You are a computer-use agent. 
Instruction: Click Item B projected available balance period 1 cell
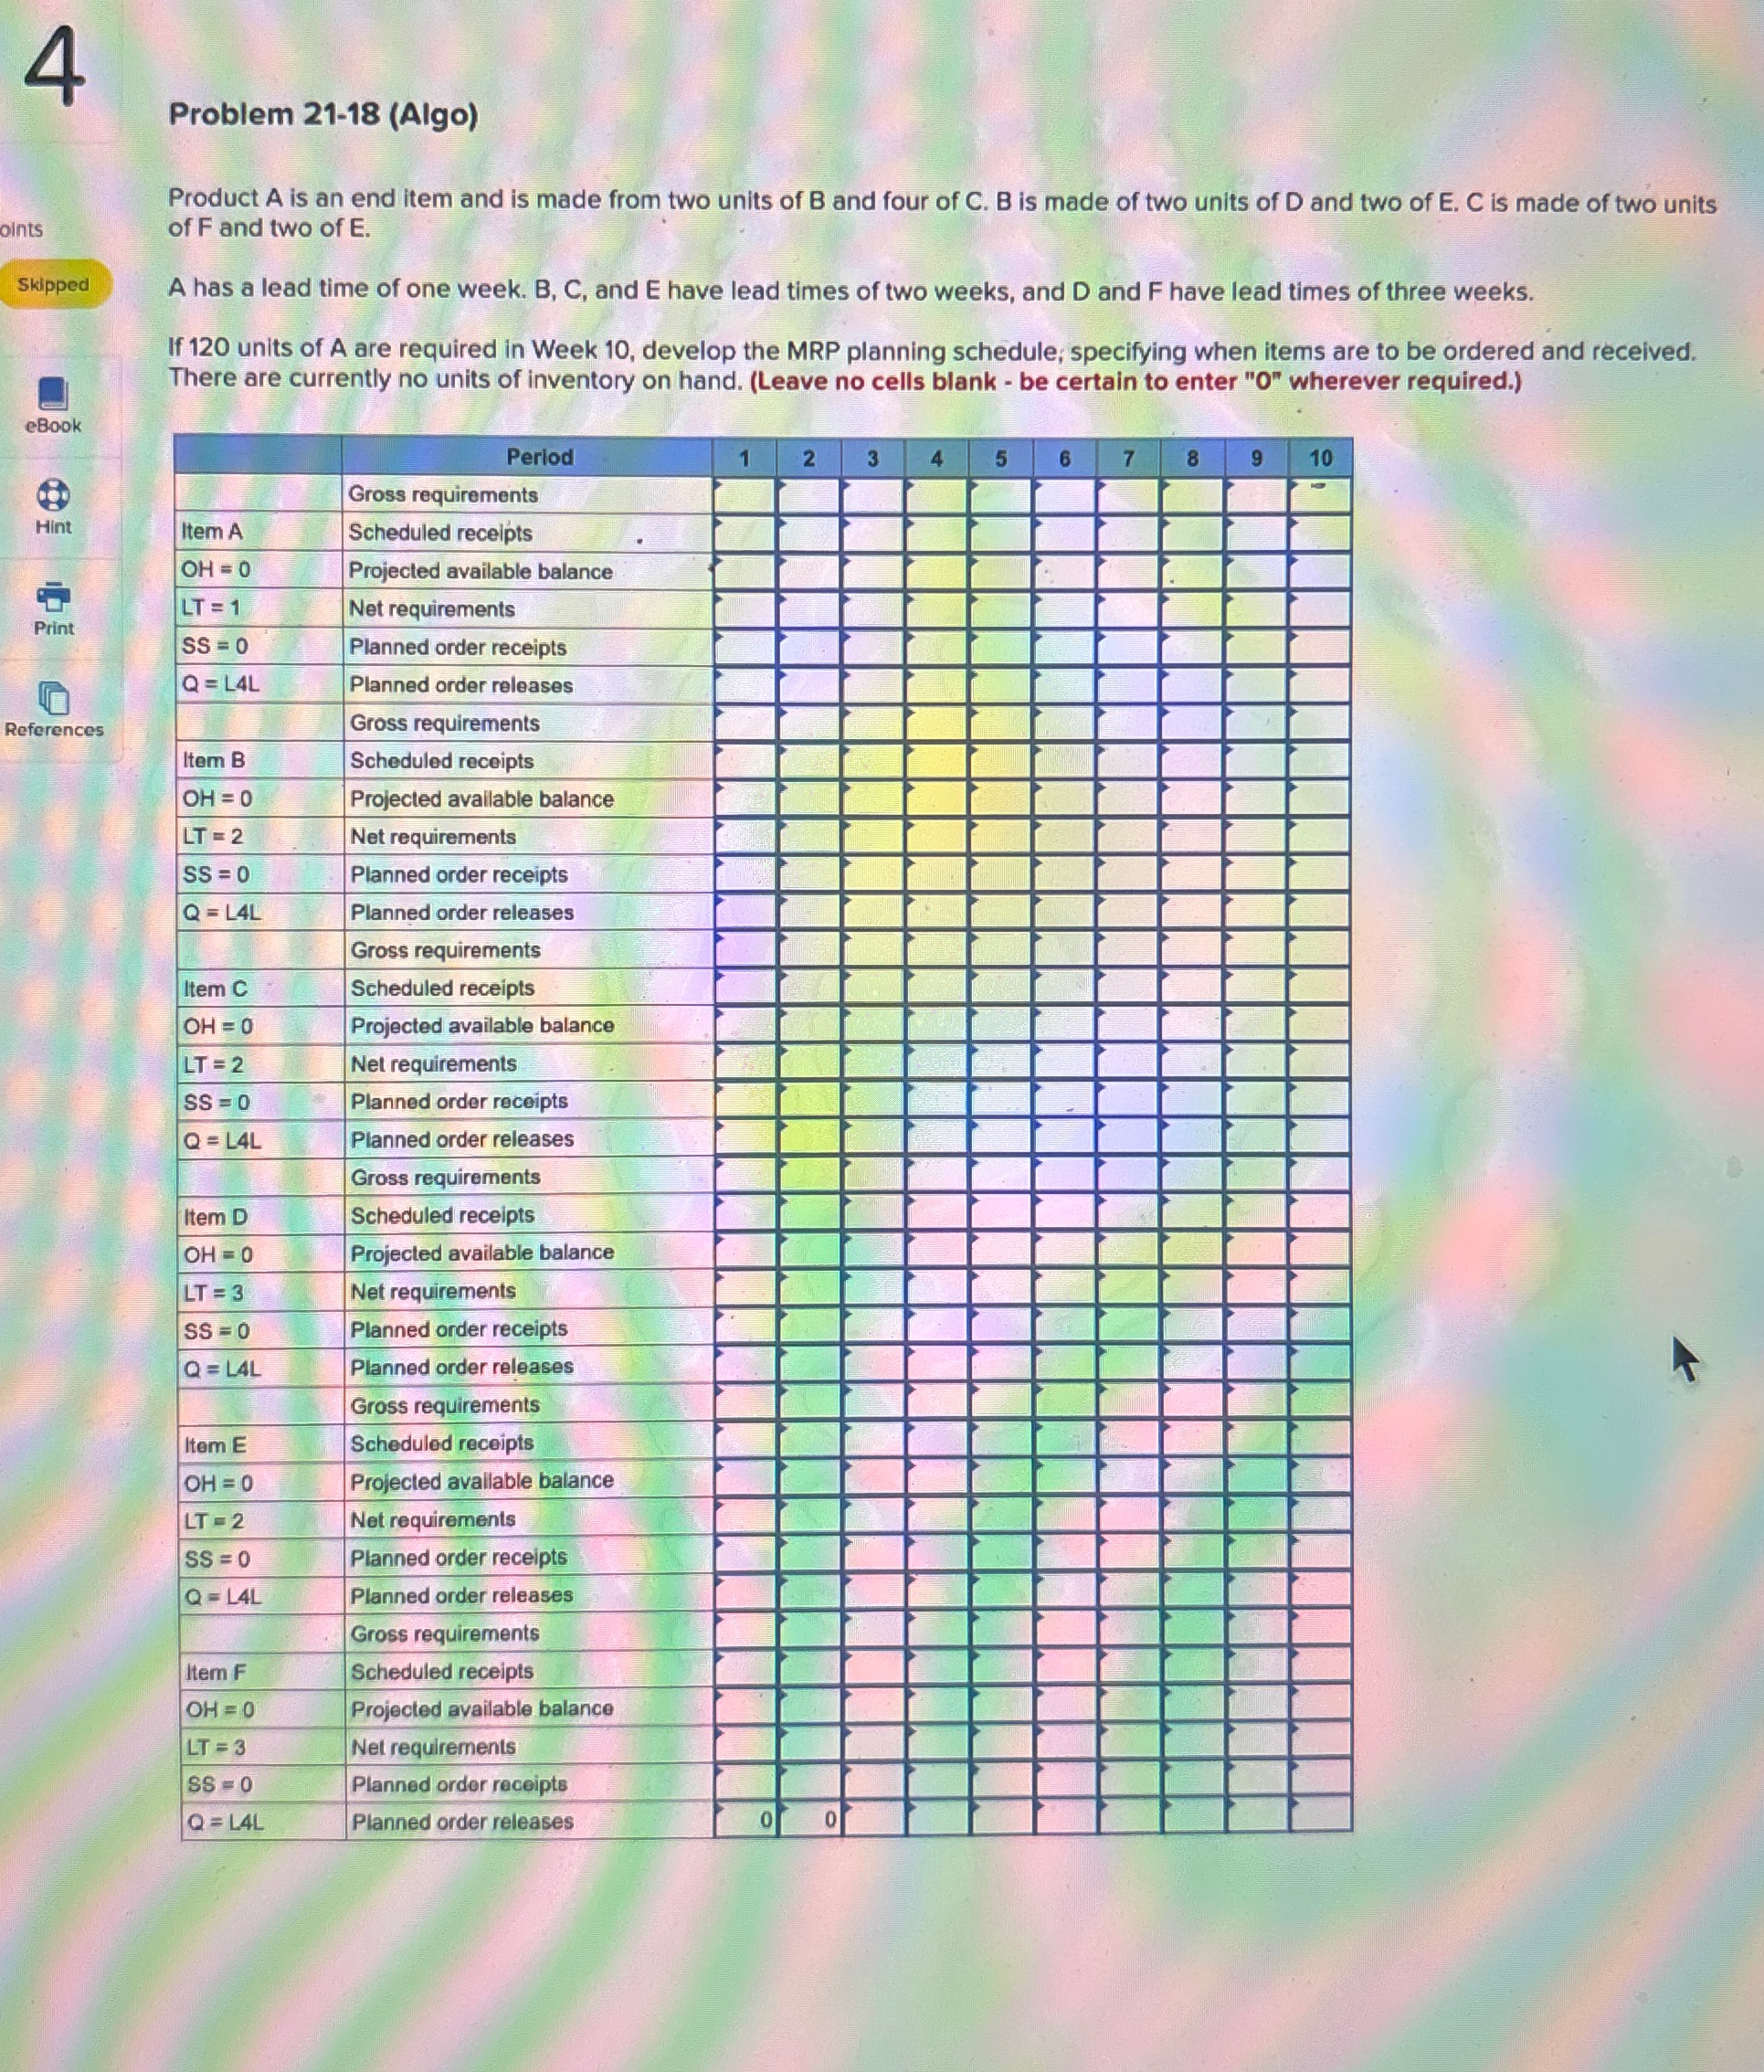click(745, 799)
